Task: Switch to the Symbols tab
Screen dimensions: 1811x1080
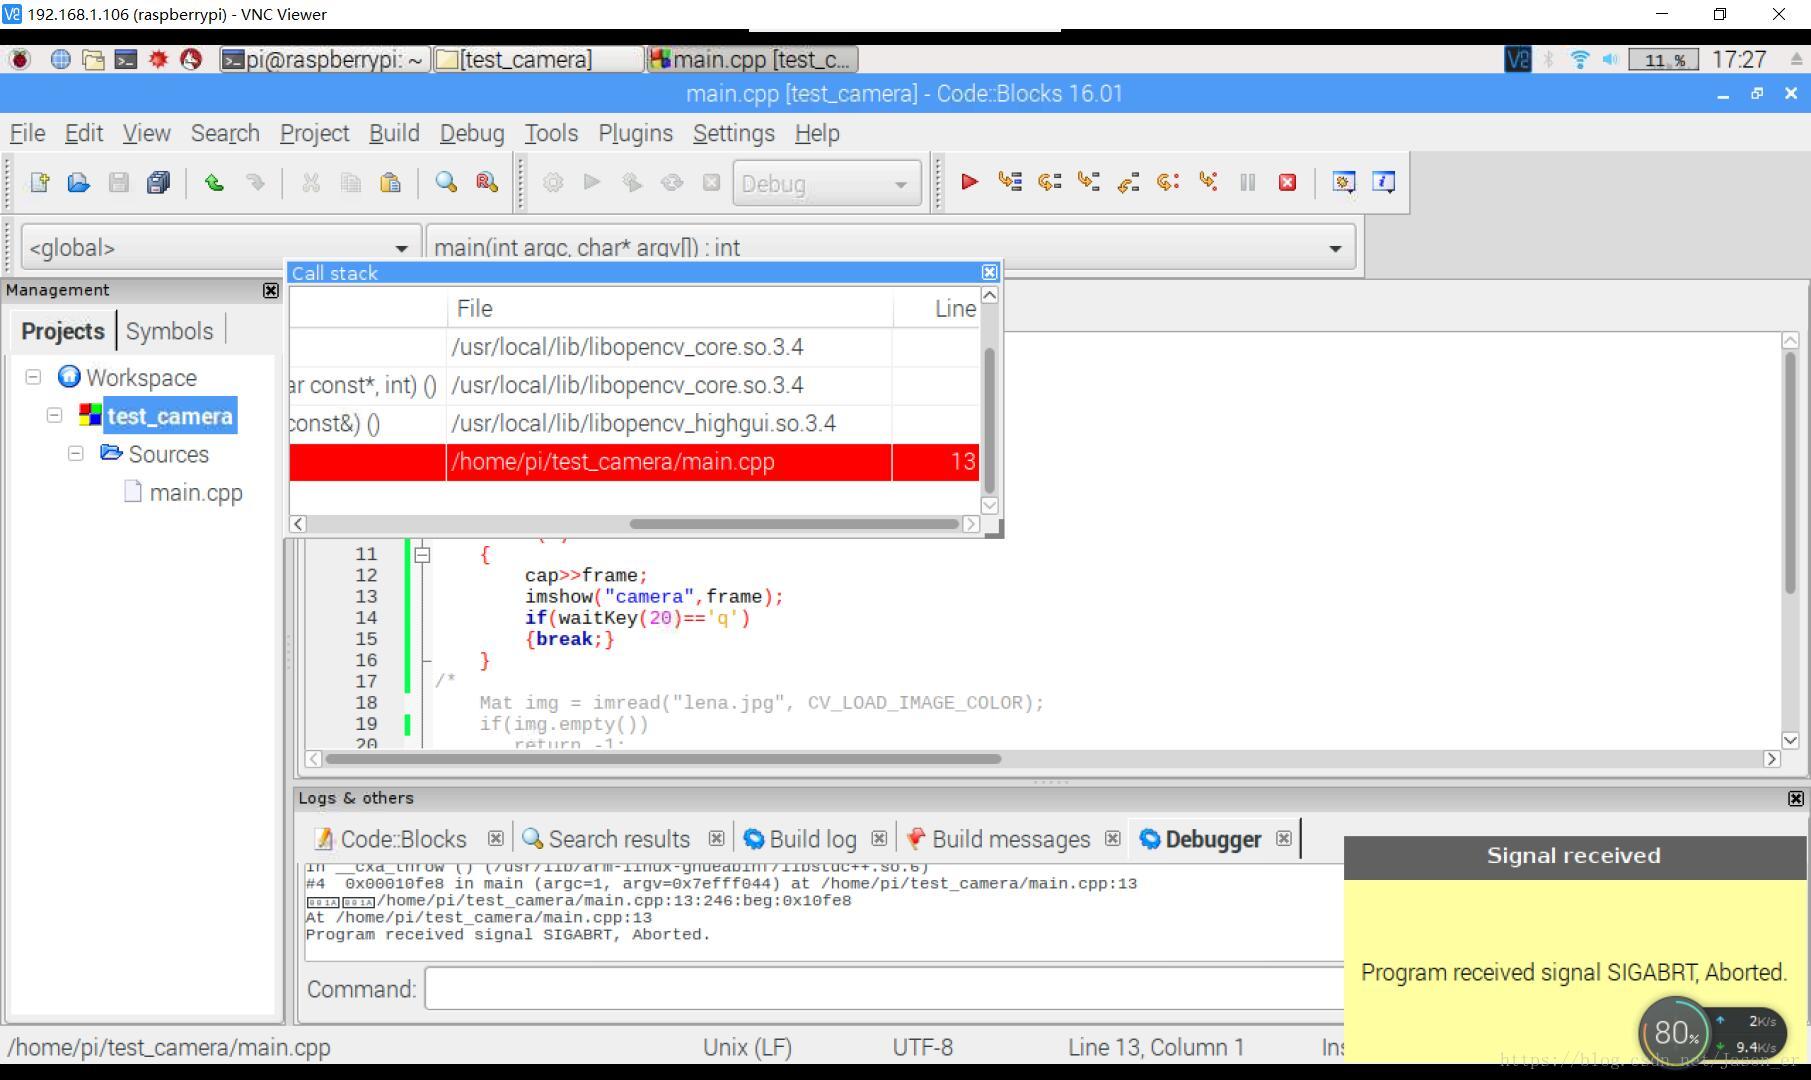Action: coord(170,331)
